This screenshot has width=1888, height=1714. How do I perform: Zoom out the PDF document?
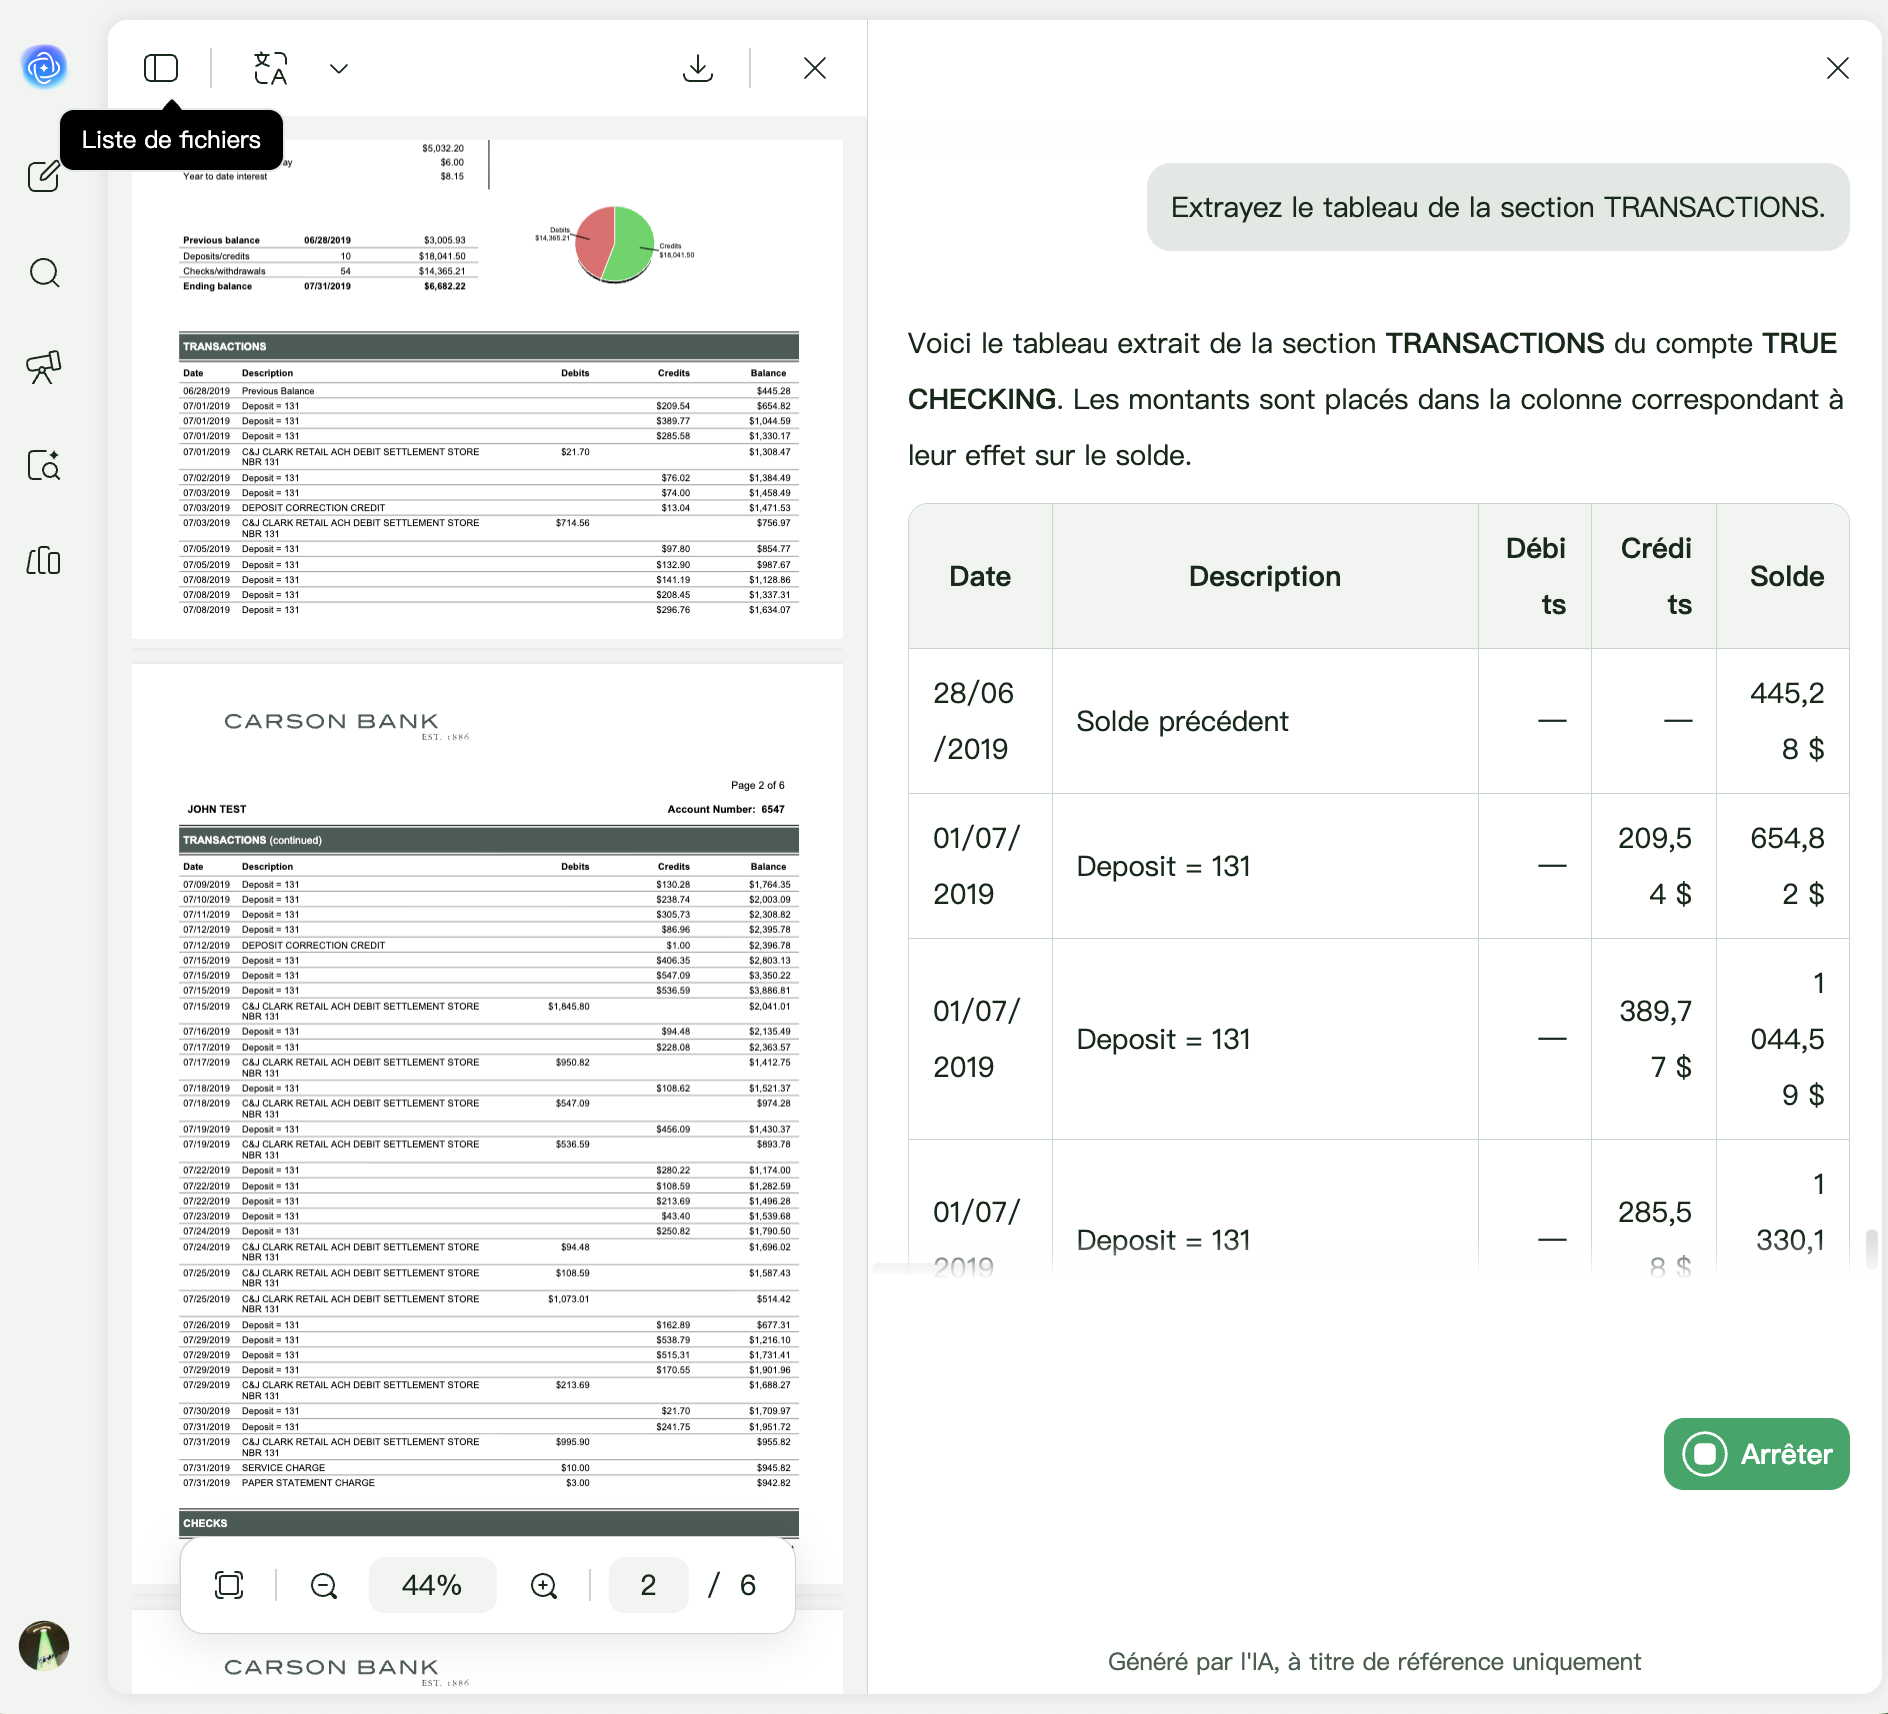[324, 1585]
